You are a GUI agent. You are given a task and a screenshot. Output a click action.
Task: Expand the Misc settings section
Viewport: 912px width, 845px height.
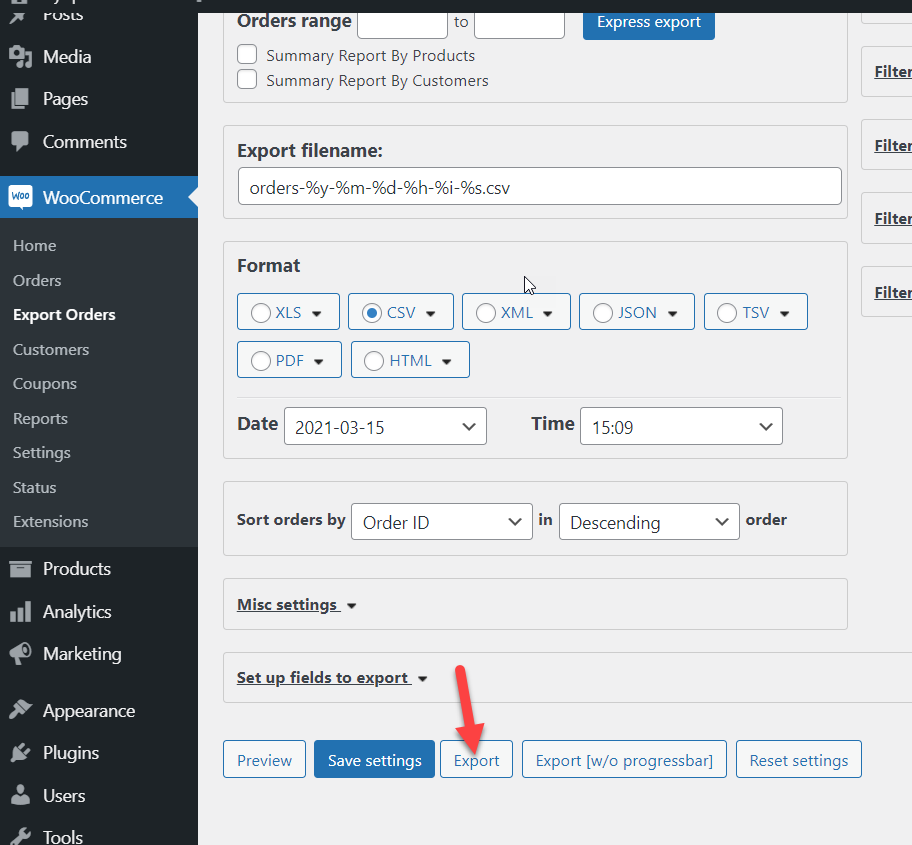pos(297,605)
